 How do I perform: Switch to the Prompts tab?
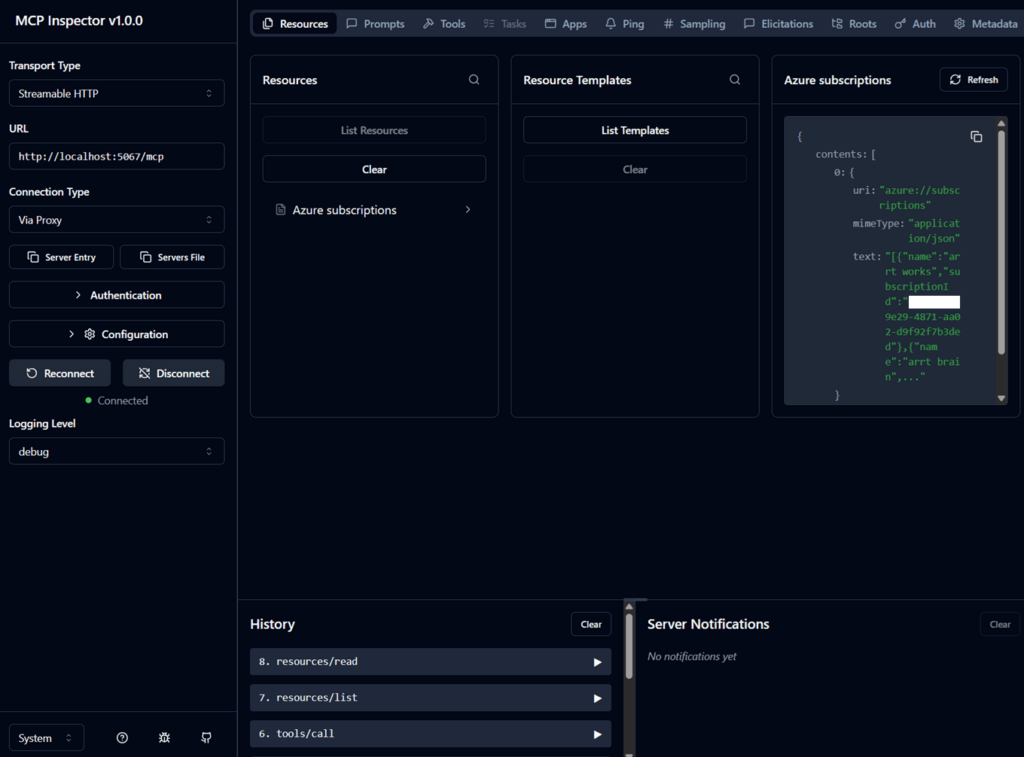[376, 24]
